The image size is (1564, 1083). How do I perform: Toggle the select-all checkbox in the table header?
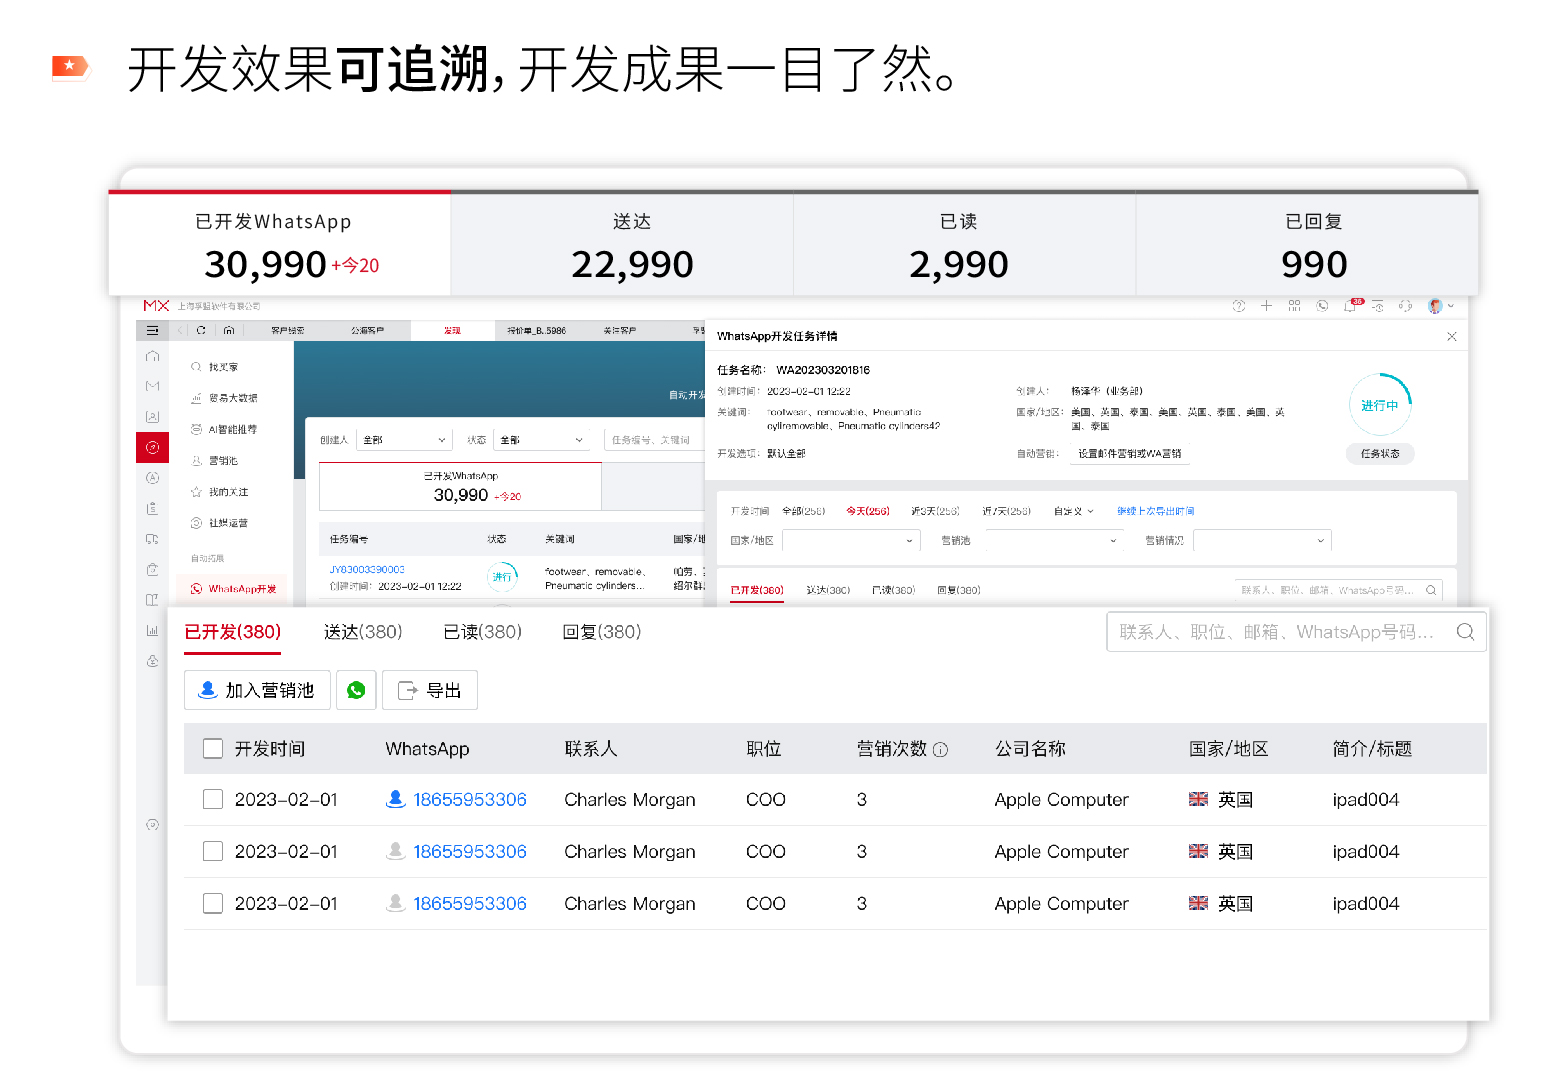pyautogui.click(x=213, y=748)
